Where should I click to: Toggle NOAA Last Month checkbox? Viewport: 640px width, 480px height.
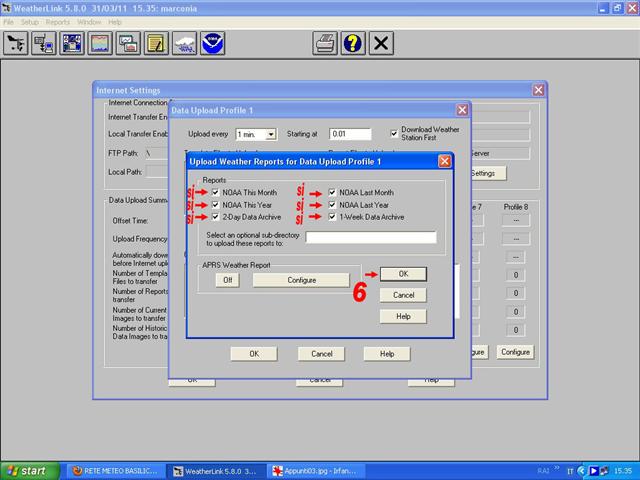pyautogui.click(x=332, y=192)
